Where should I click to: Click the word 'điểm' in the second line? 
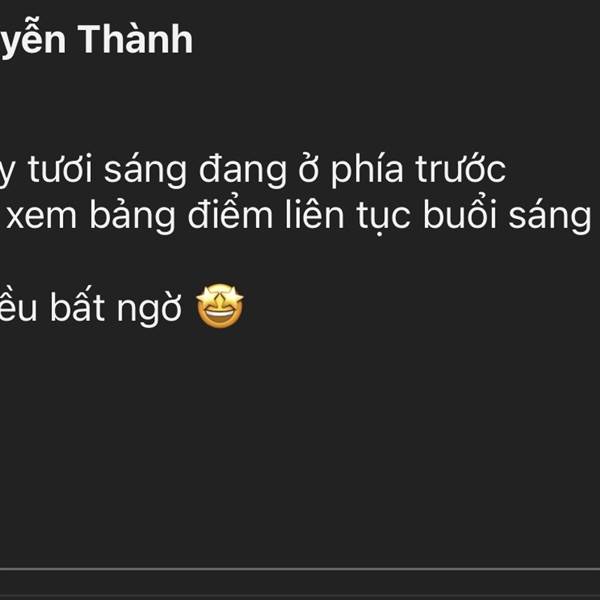click(230, 214)
